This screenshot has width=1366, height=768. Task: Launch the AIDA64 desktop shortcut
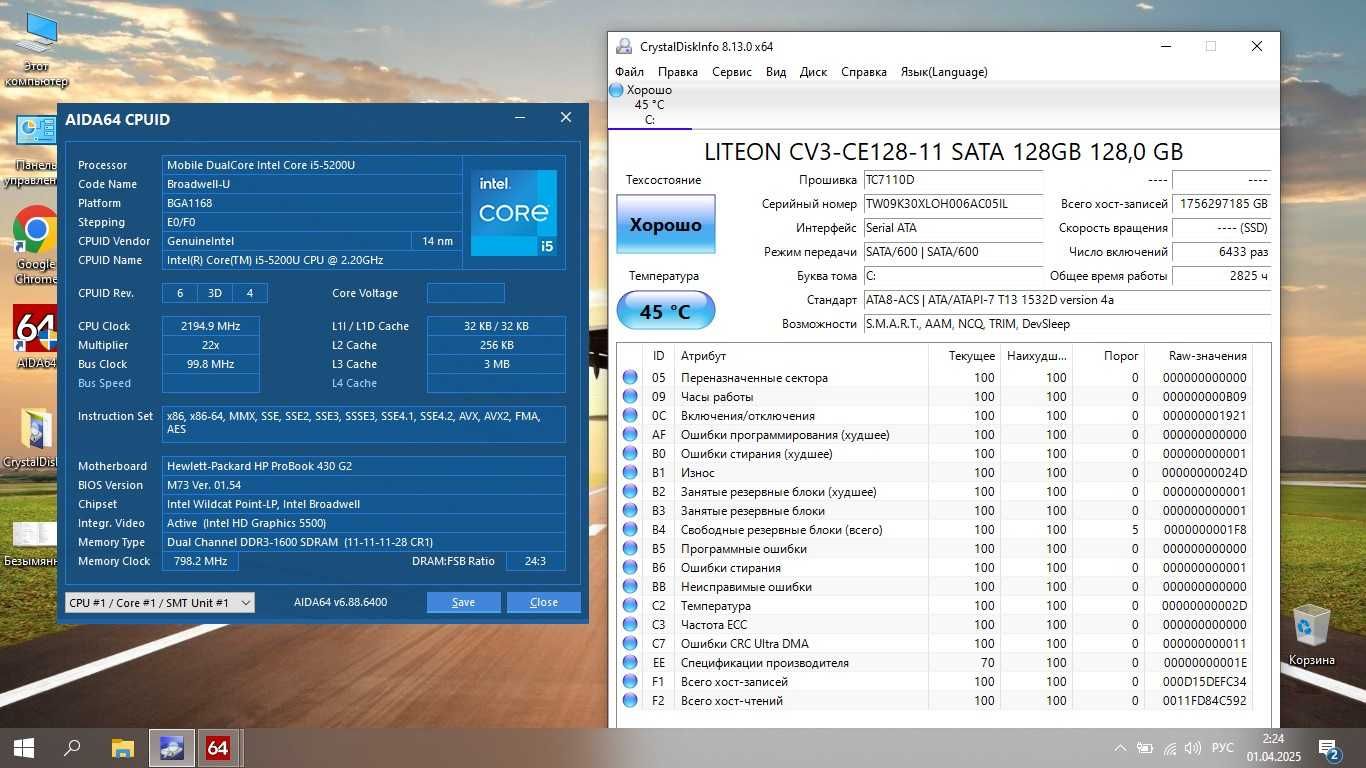click(x=36, y=338)
